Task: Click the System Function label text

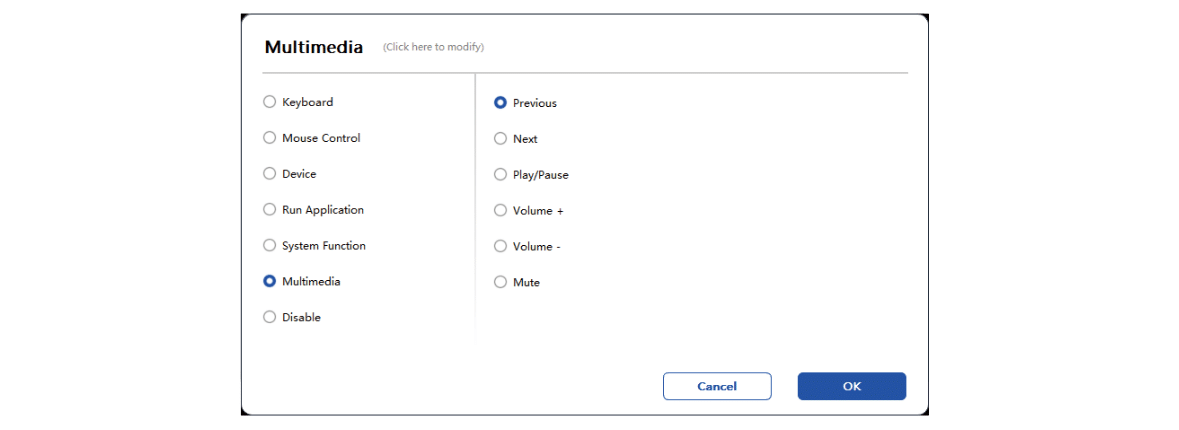Action: [x=324, y=246]
